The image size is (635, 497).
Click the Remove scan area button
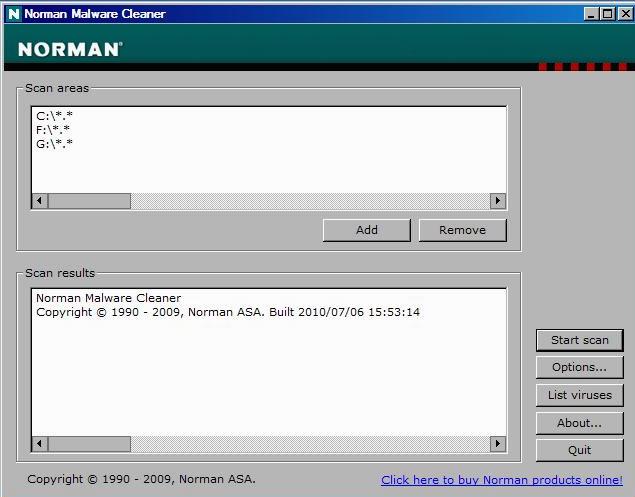click(462, 230)
